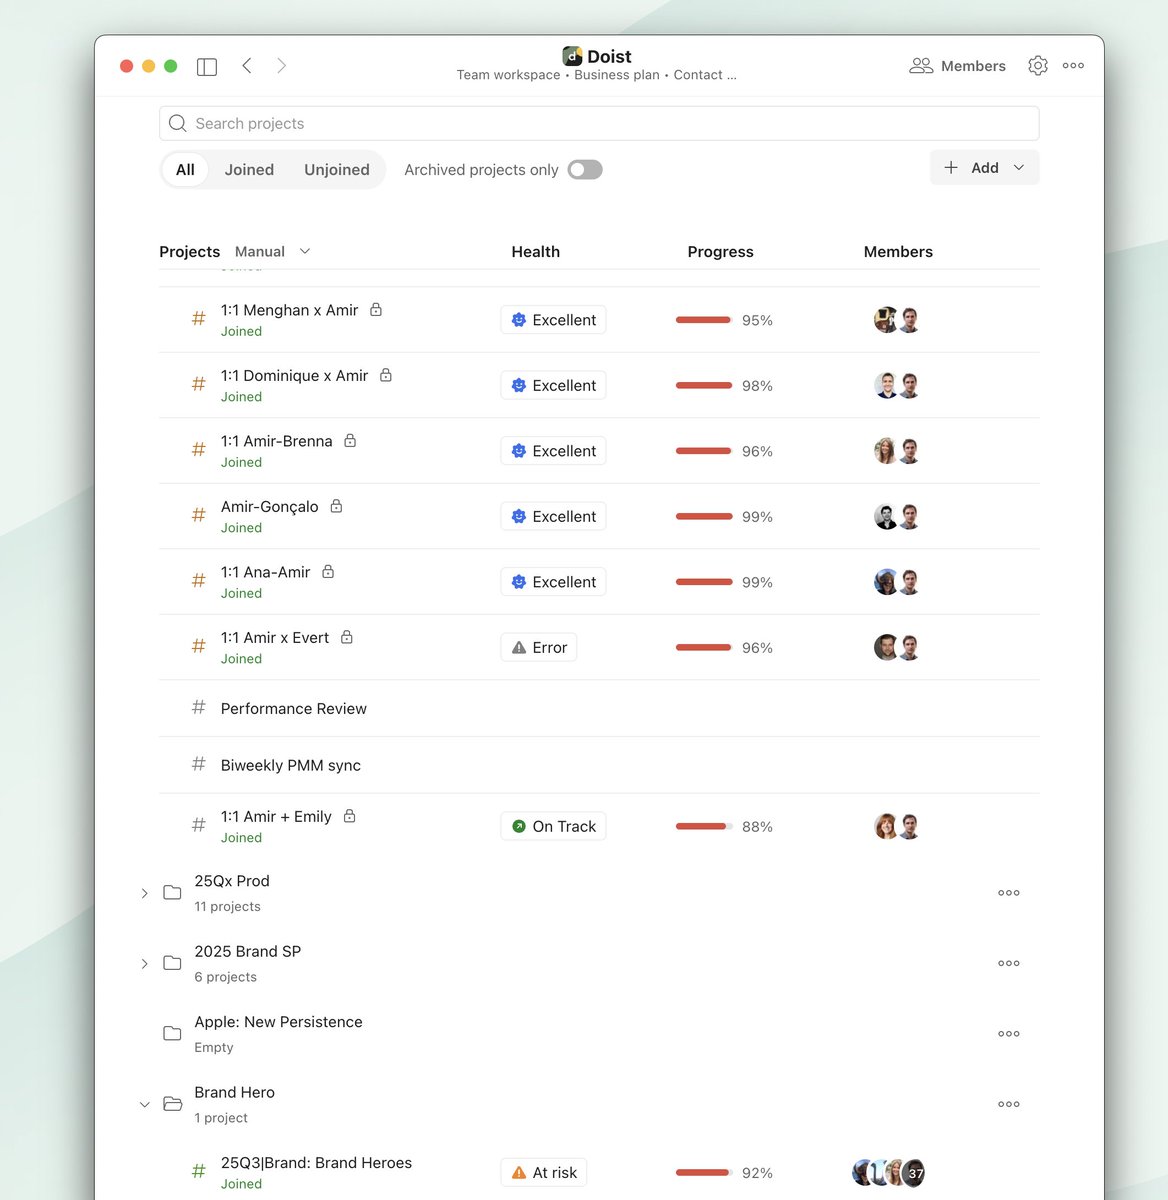The height and width of the screenshot is (1200, 1168).
Task: Open Performance Review project
Action: [x=293, y=708]
